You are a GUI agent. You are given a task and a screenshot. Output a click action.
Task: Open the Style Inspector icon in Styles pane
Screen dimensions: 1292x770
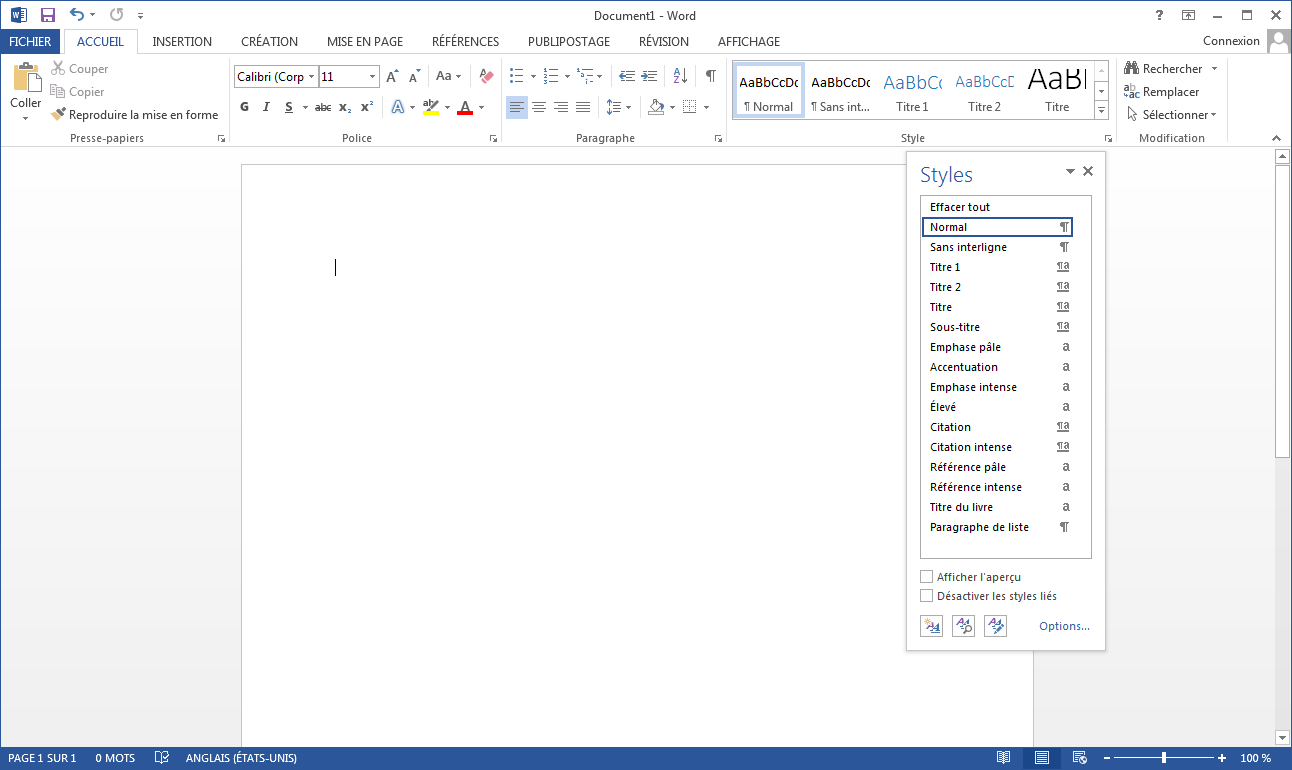pos(963,626)
